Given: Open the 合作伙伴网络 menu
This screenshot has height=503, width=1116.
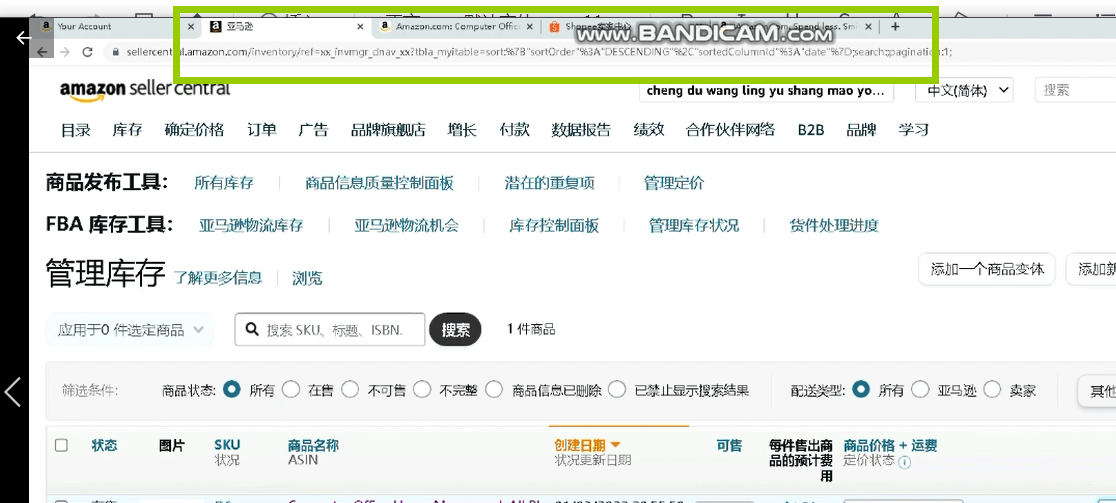Looking at the screenshot, I should click(730, 129).
